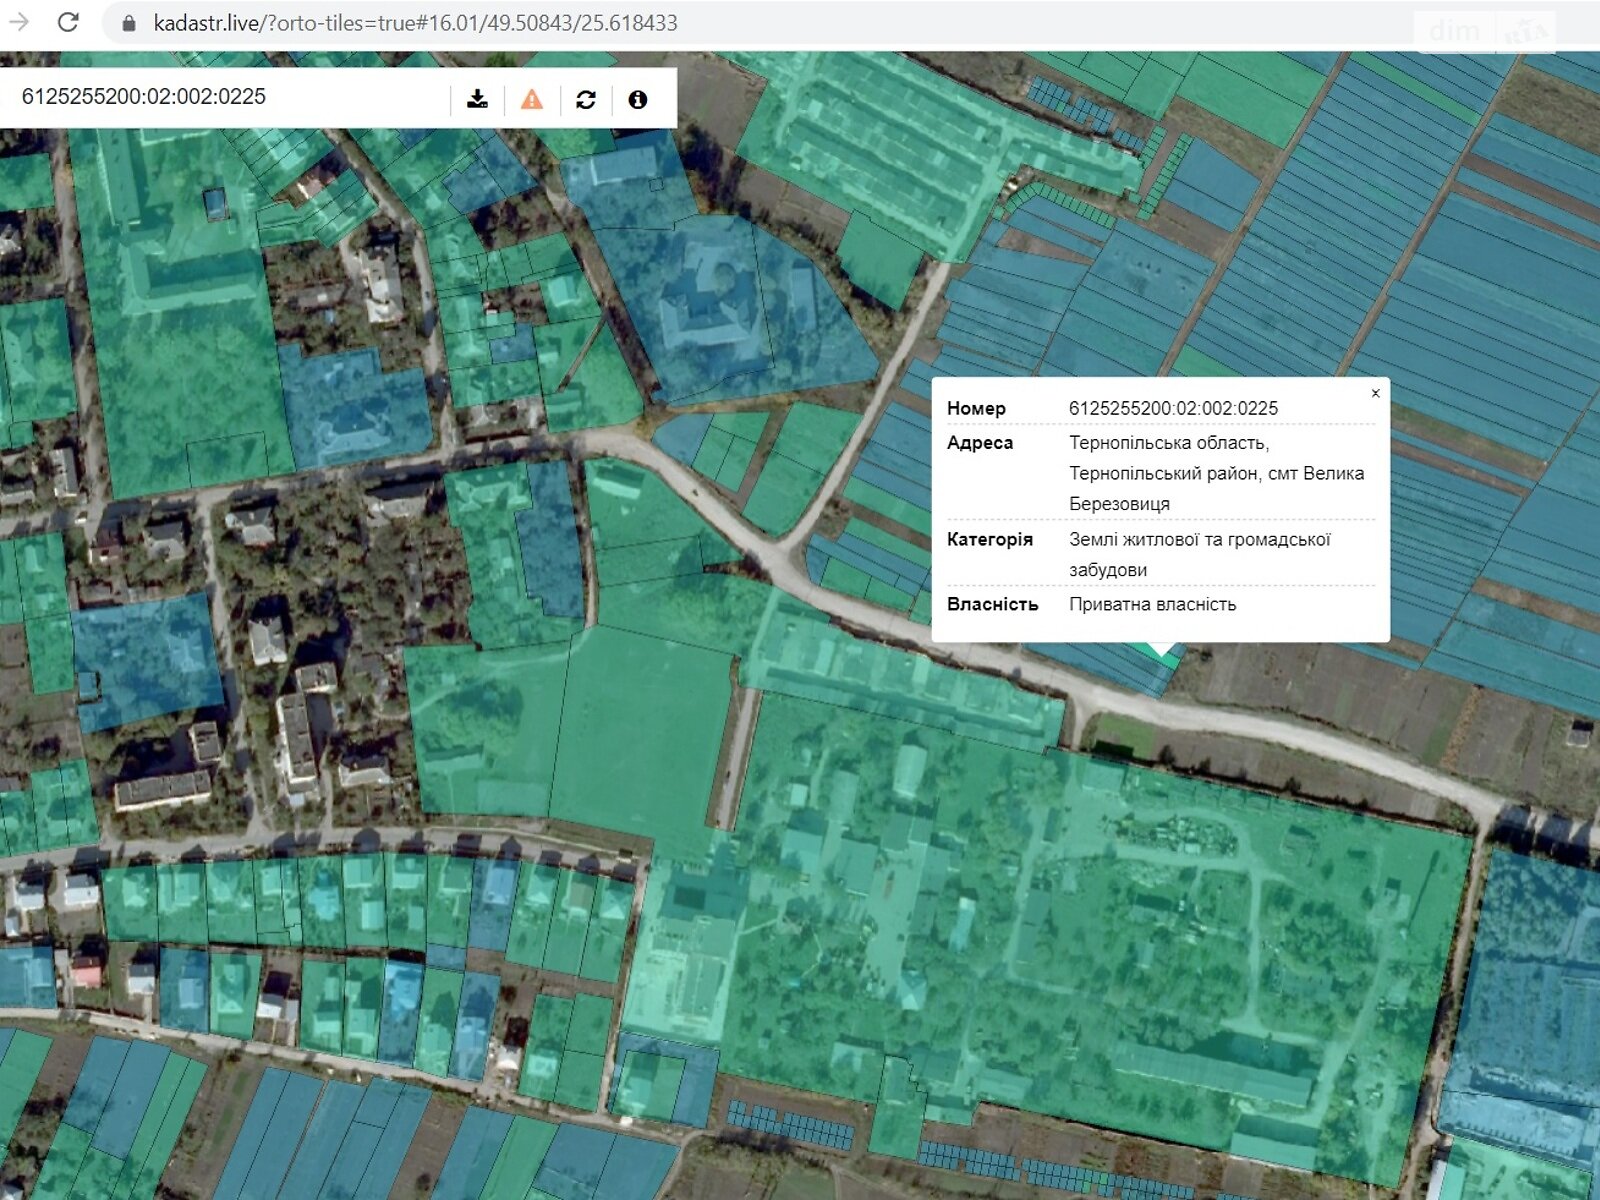Click the refresh arrows icon
This screenshot has width=1600, height=1200.
(586, 99)
